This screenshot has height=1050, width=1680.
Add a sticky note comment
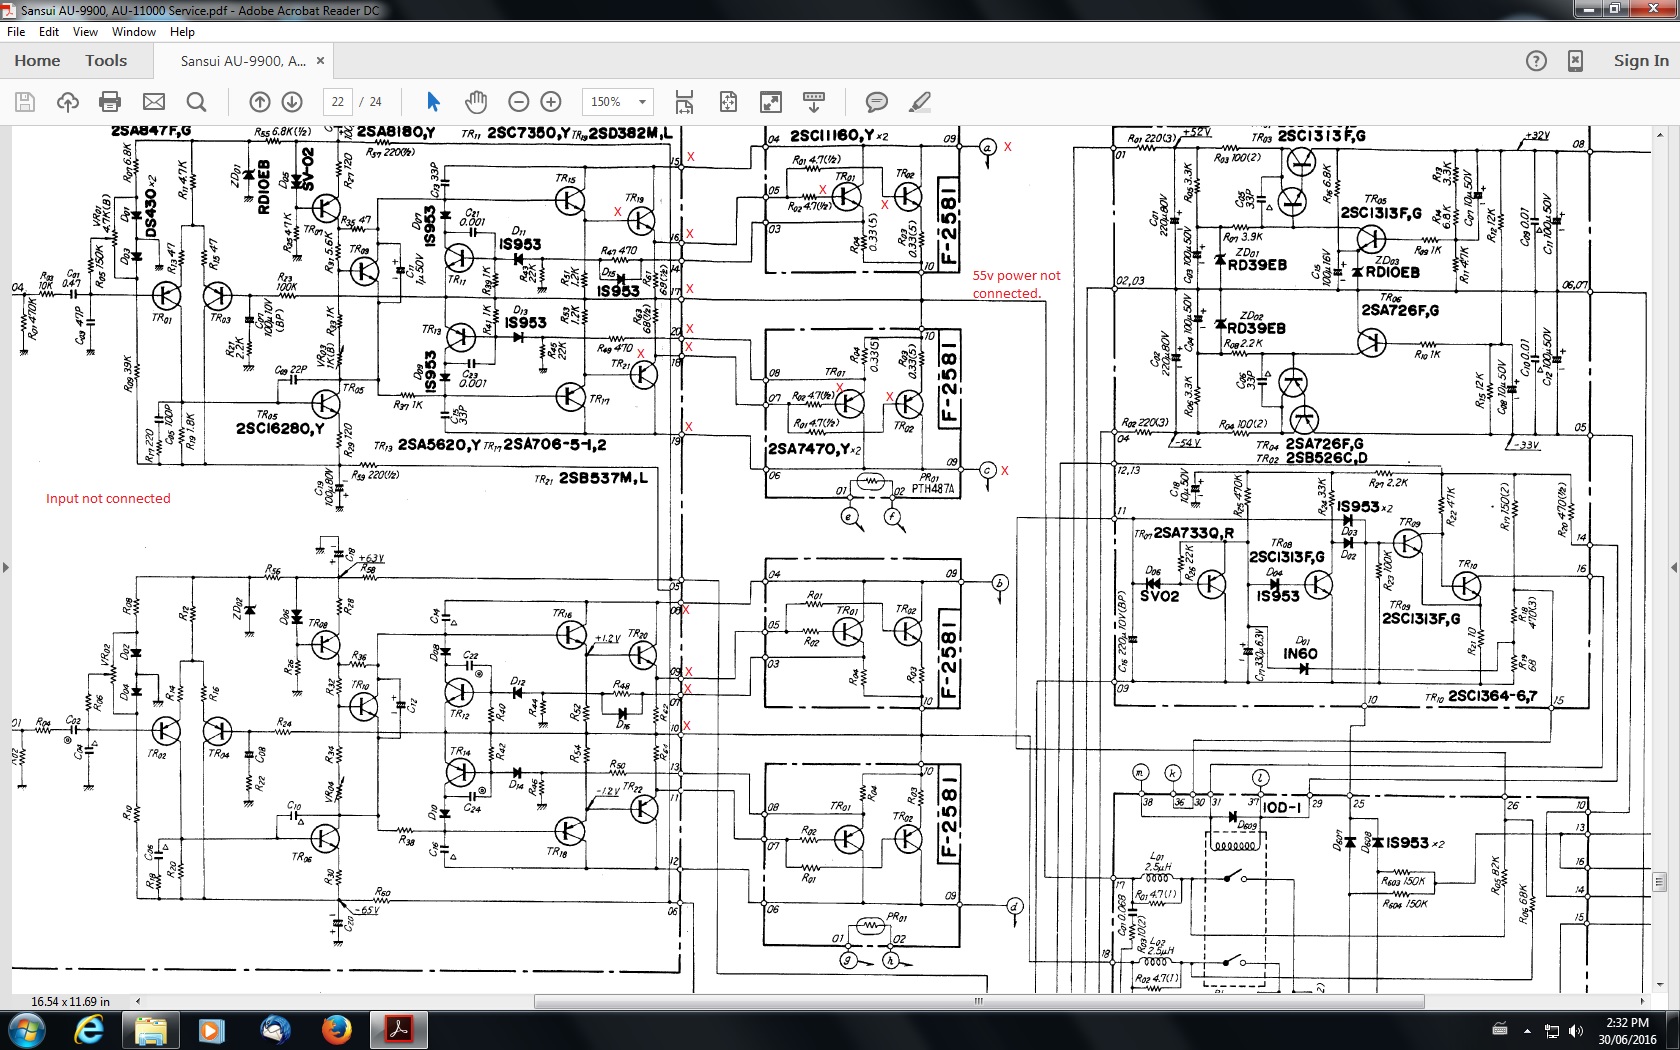[877, 102]
